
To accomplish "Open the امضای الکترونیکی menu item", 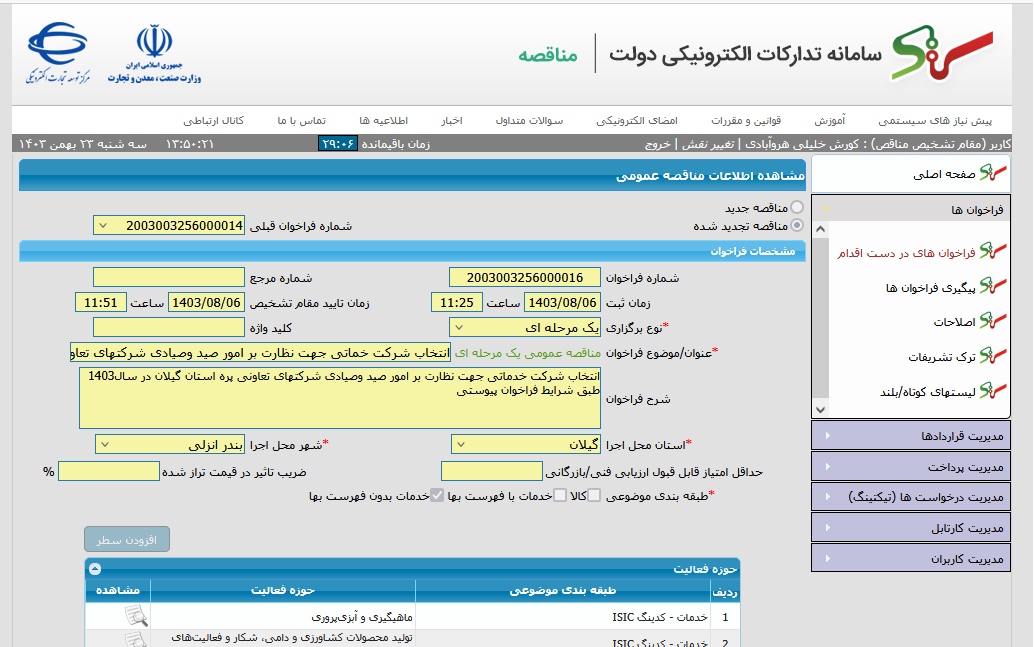I will (x=637, y=121).
